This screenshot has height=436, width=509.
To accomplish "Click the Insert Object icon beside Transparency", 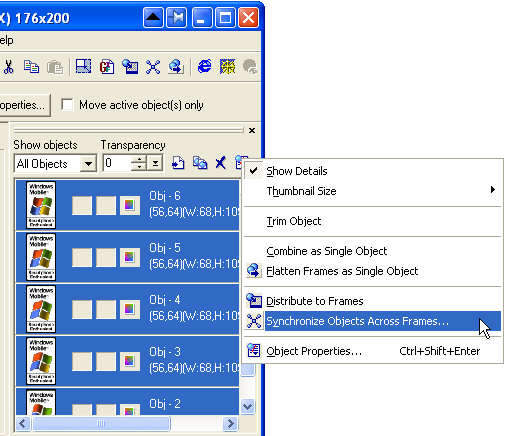I will point(178,163).
